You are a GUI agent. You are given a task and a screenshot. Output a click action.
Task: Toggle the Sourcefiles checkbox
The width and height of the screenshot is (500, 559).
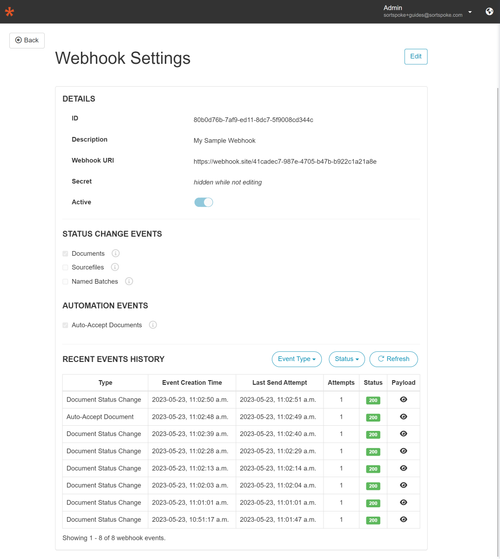click(65, 267)
